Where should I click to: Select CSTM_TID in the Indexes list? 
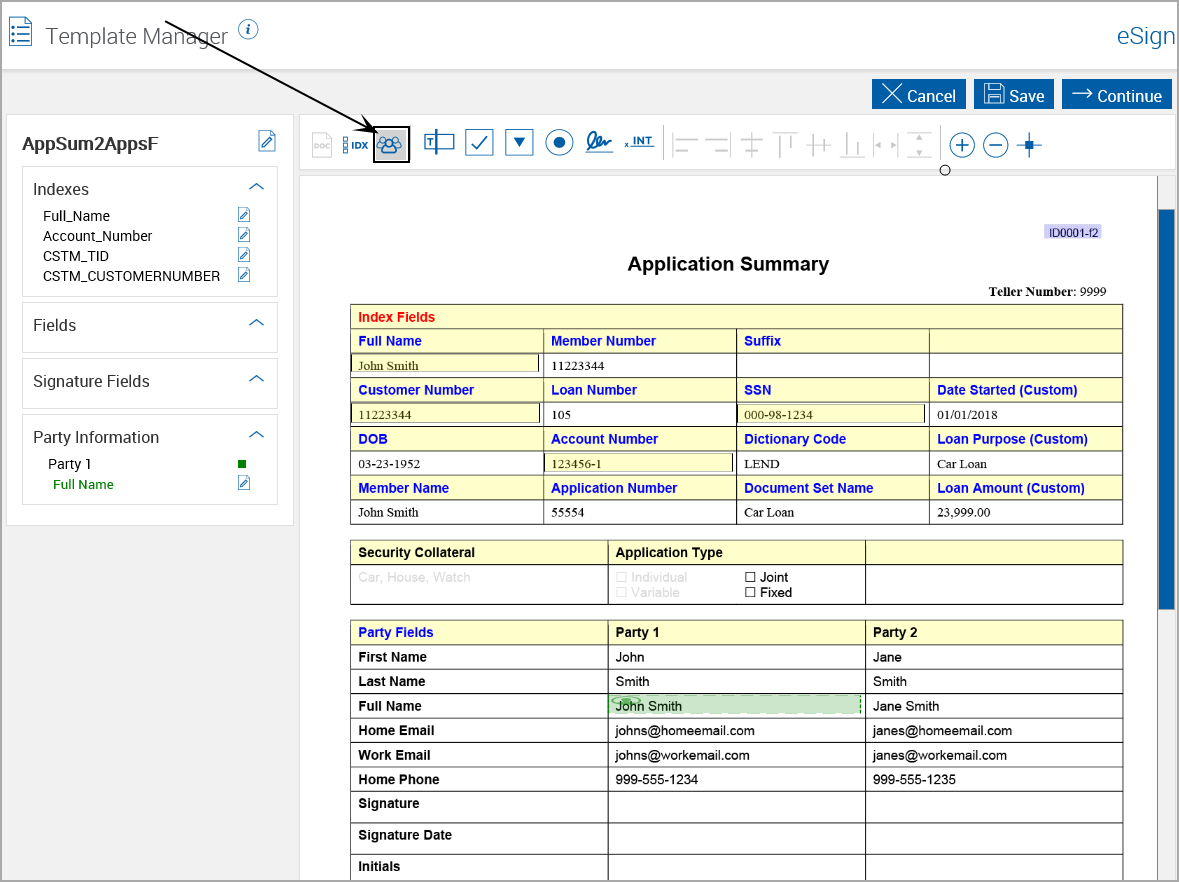(75, 256)
